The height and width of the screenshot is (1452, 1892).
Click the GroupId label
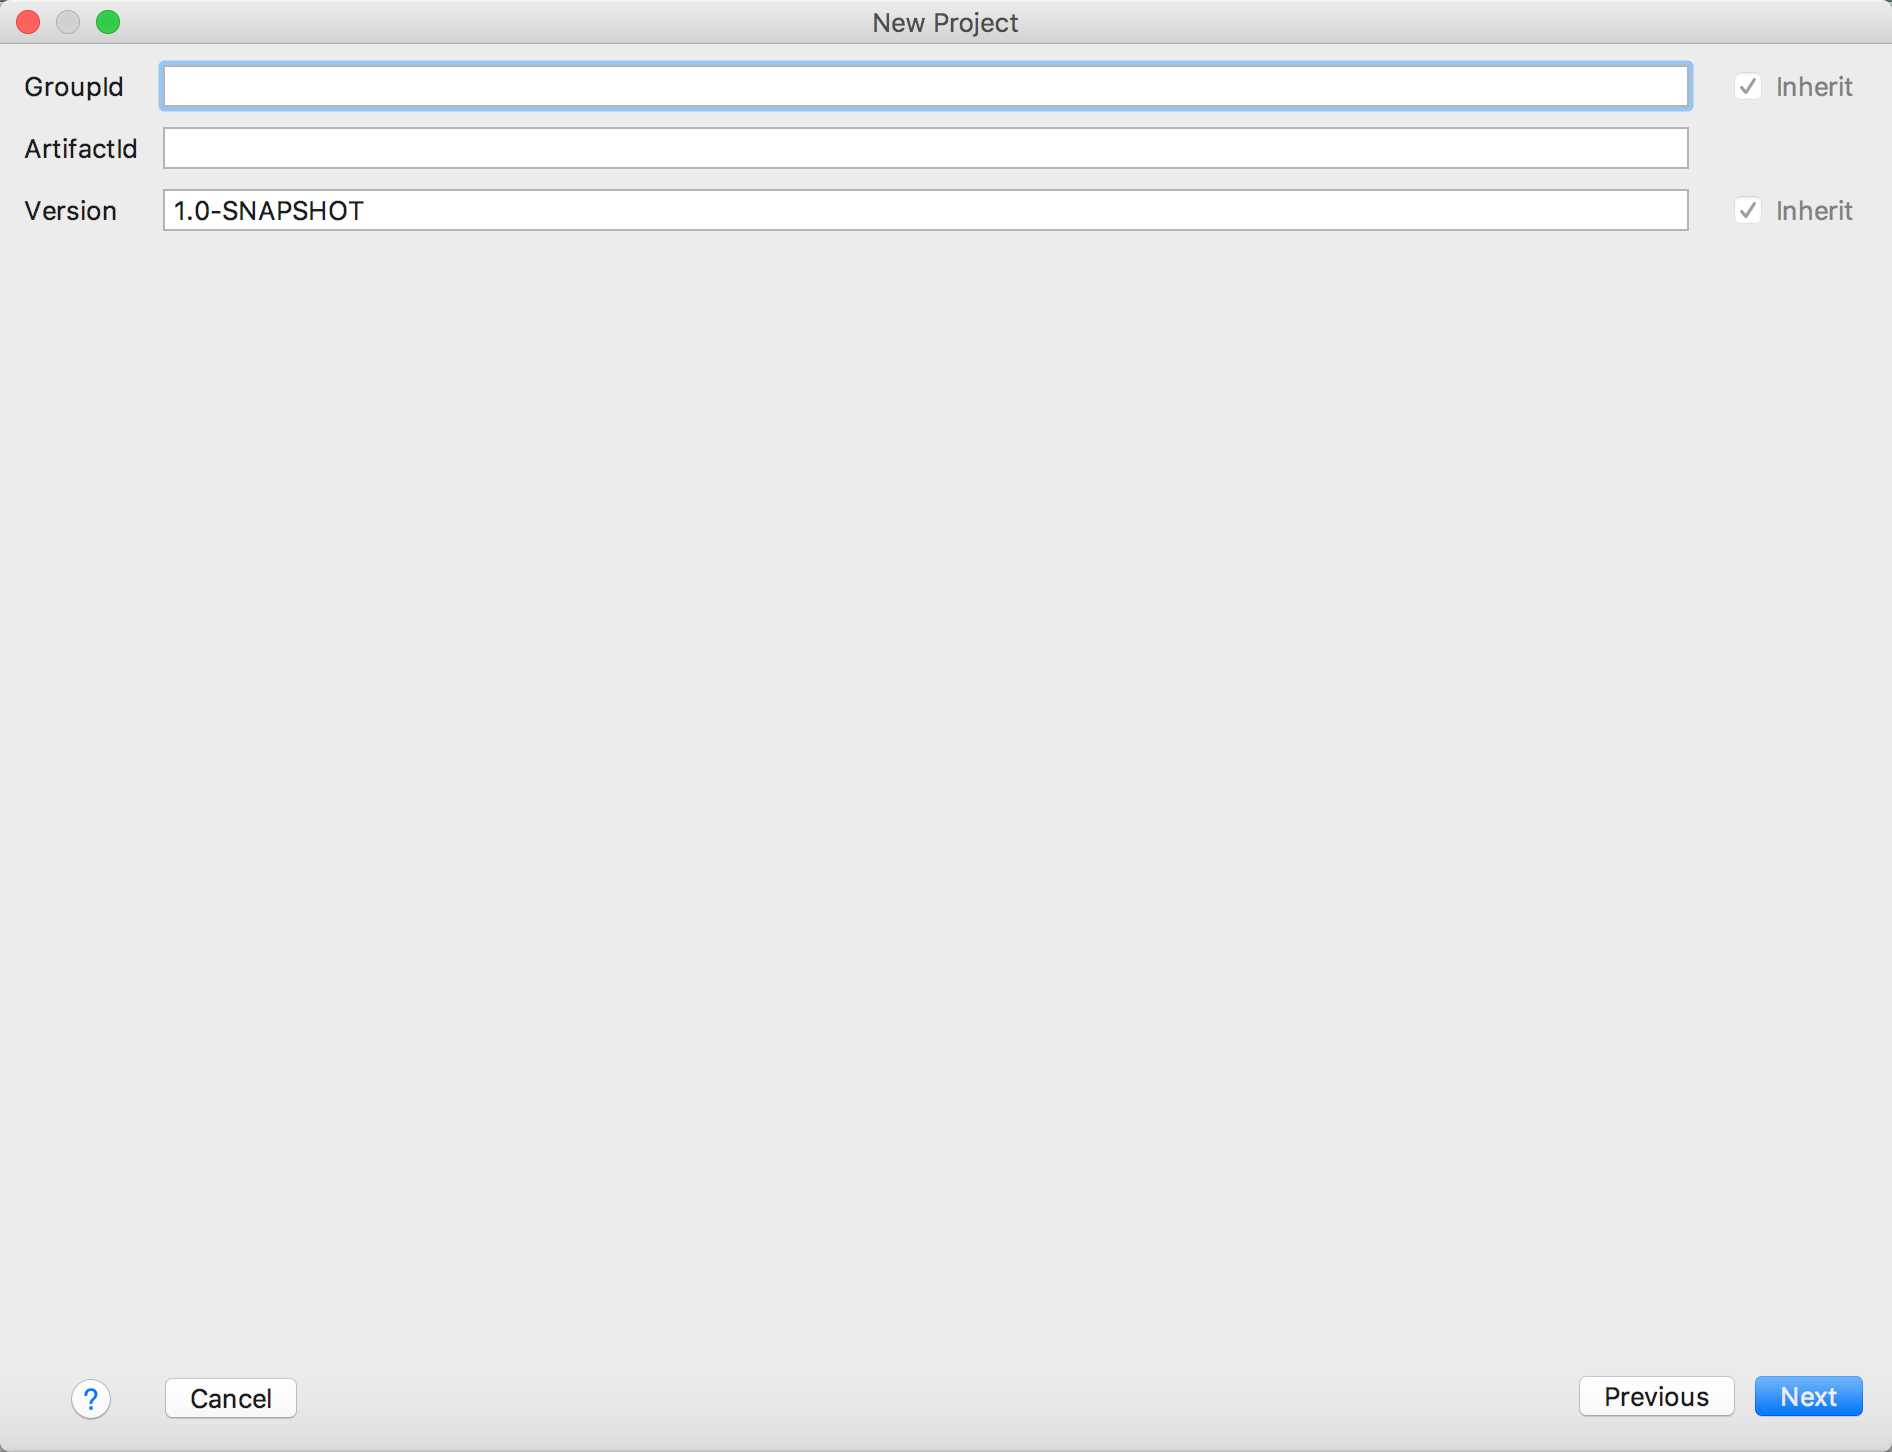[74, 87]
